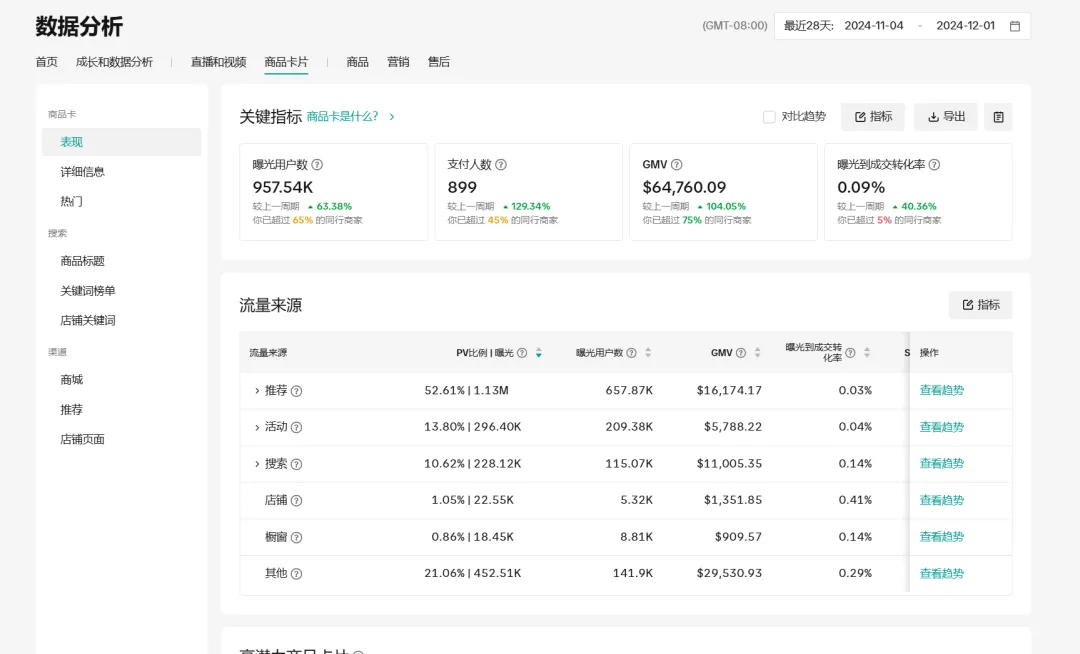Click help icon next to 搜索 row label
The image size is (1080, 654).
[296, 464]
